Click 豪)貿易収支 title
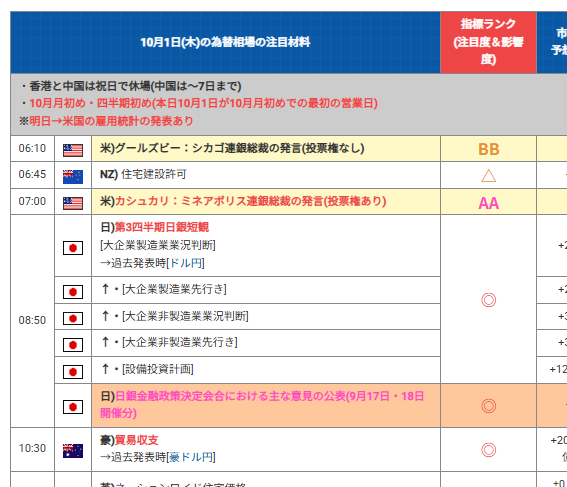The image size is (567, 487). [x=129, y=440]
